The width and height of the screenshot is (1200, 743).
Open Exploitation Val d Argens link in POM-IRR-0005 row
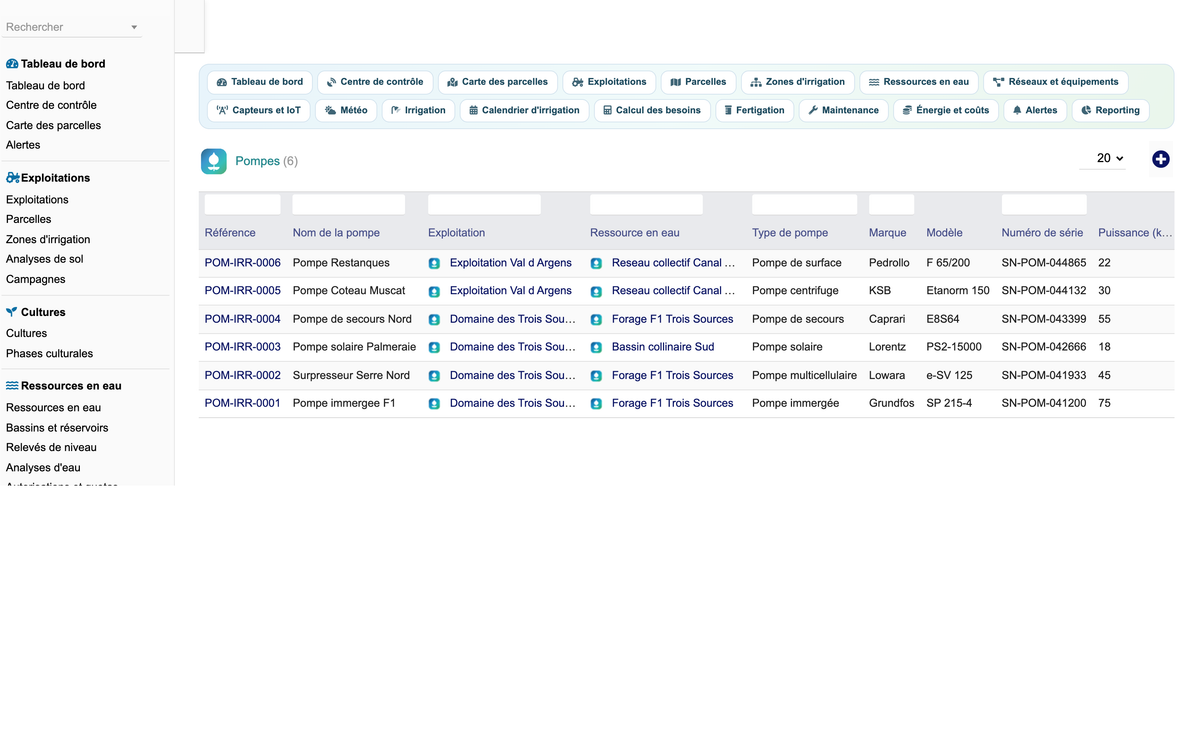coord(511,291)
